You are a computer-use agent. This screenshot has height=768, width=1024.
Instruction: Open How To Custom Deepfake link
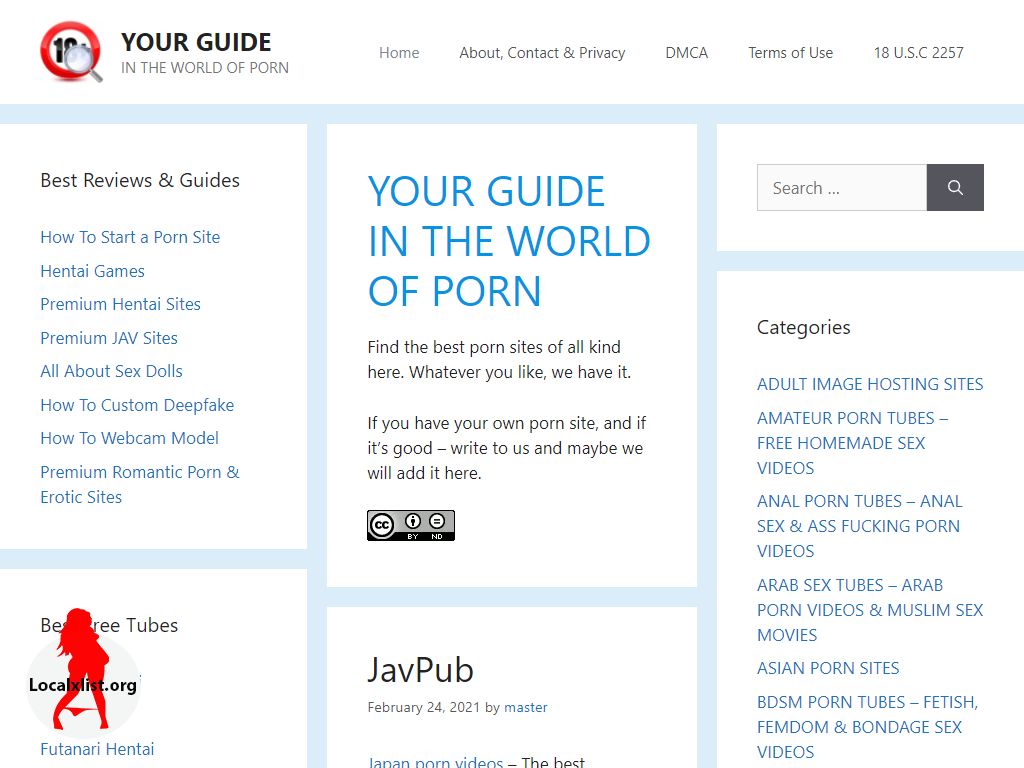[x=137, y=405]
